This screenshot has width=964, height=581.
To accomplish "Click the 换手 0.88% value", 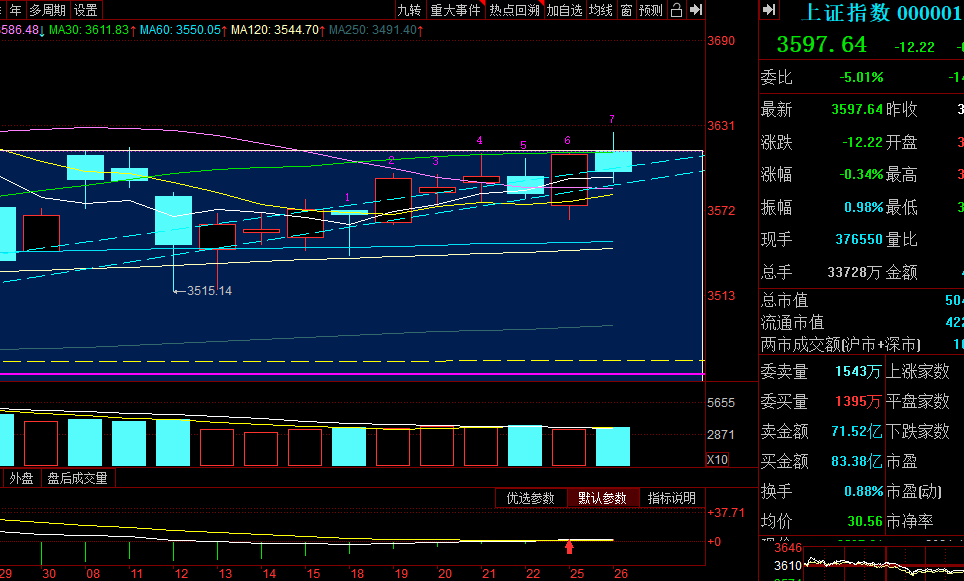I will 863,491.
